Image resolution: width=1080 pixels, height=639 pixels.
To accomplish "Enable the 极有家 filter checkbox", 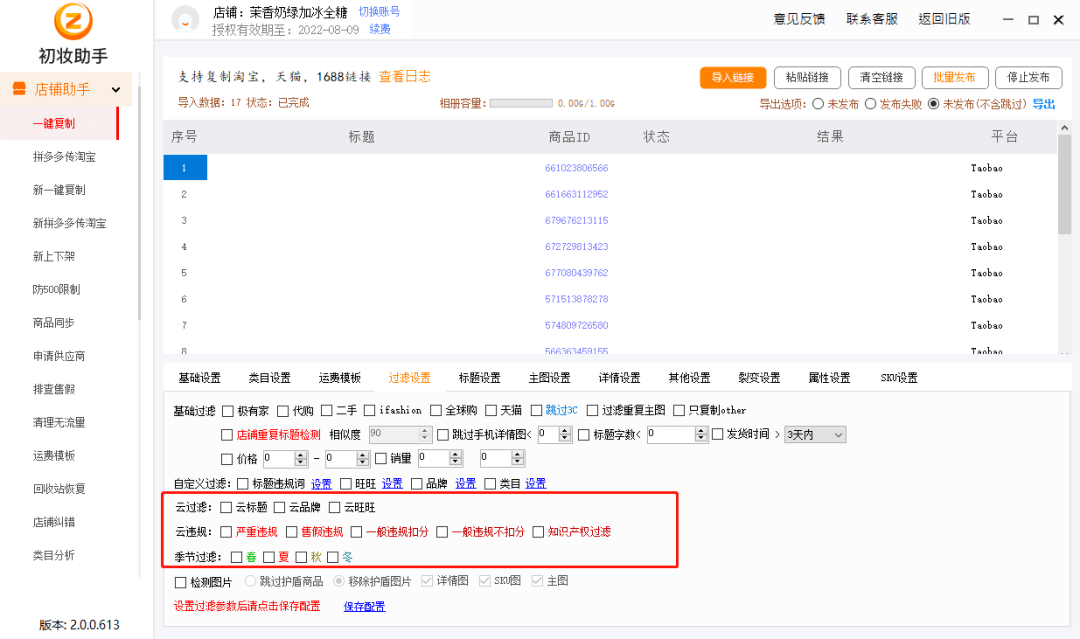I will pyautogui.click(x=228, y=411).
